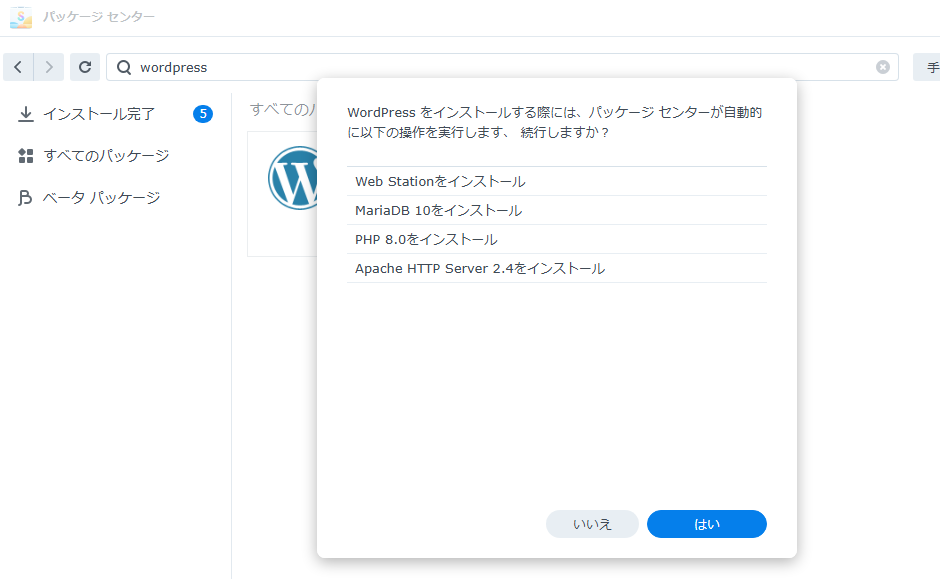Select the PHP 8.0をインストール row
This screenshot has width=940, height=579.
(557, 239)
